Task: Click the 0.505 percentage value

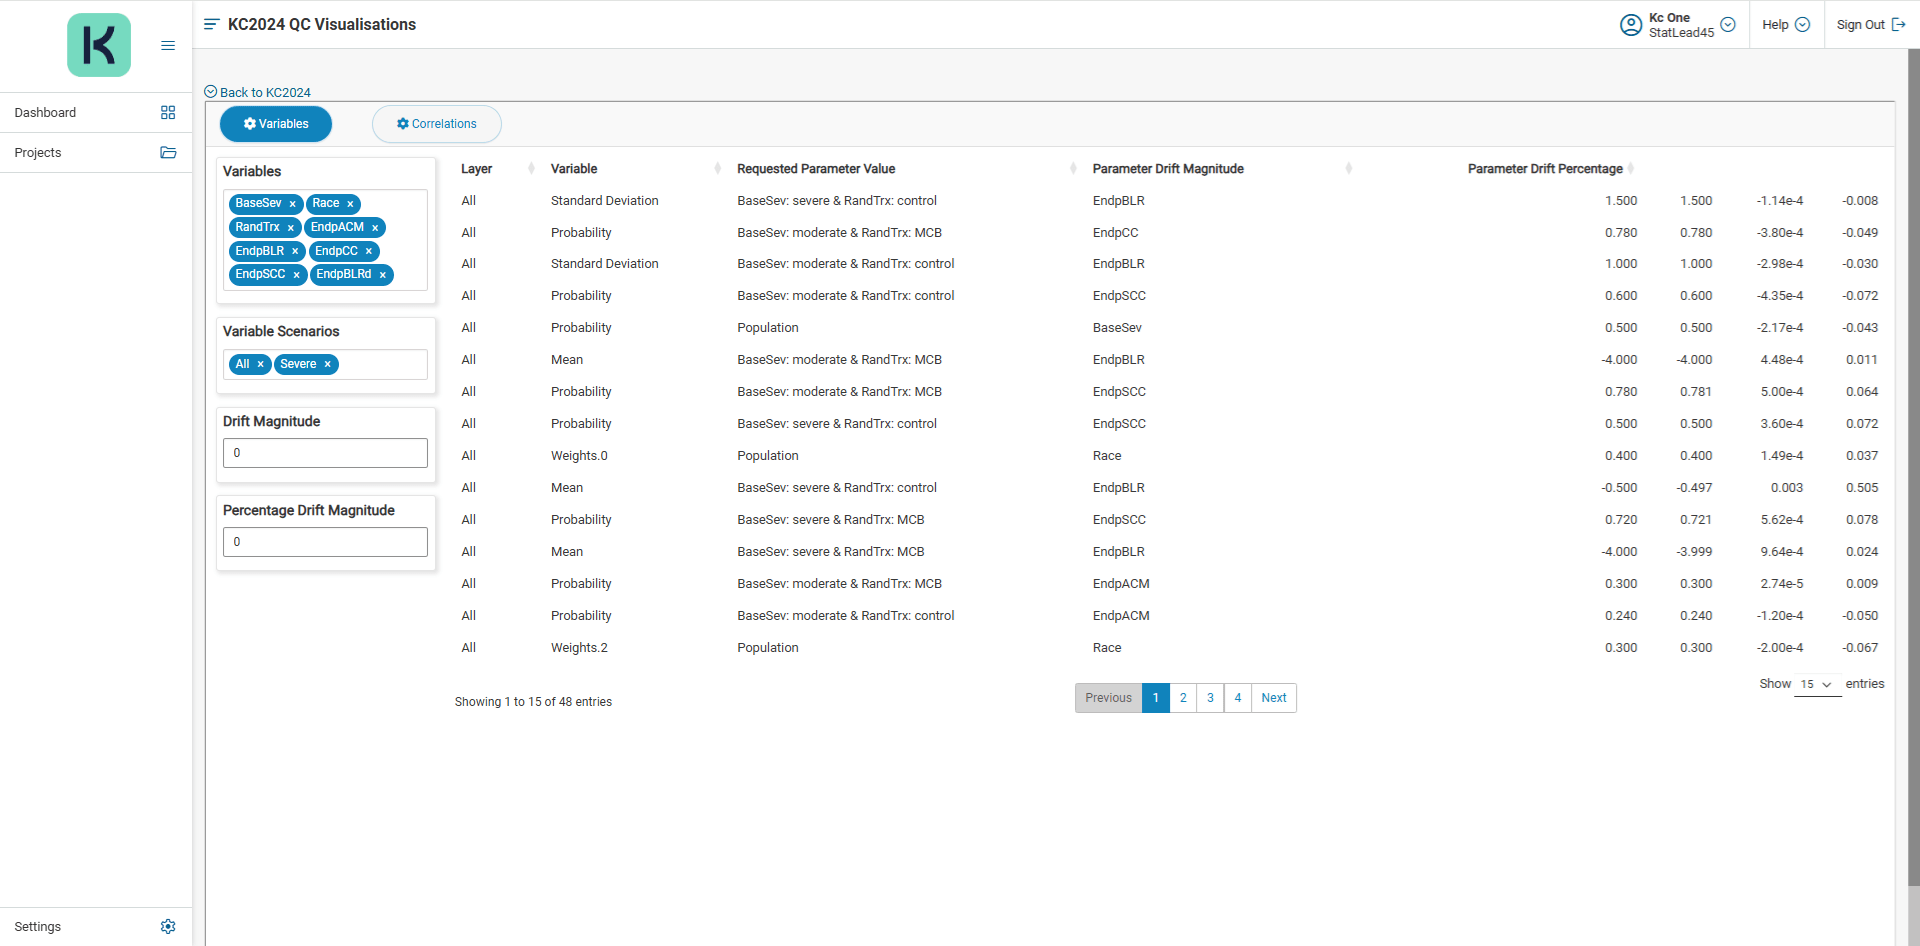Action: [x=1862, y=488]
